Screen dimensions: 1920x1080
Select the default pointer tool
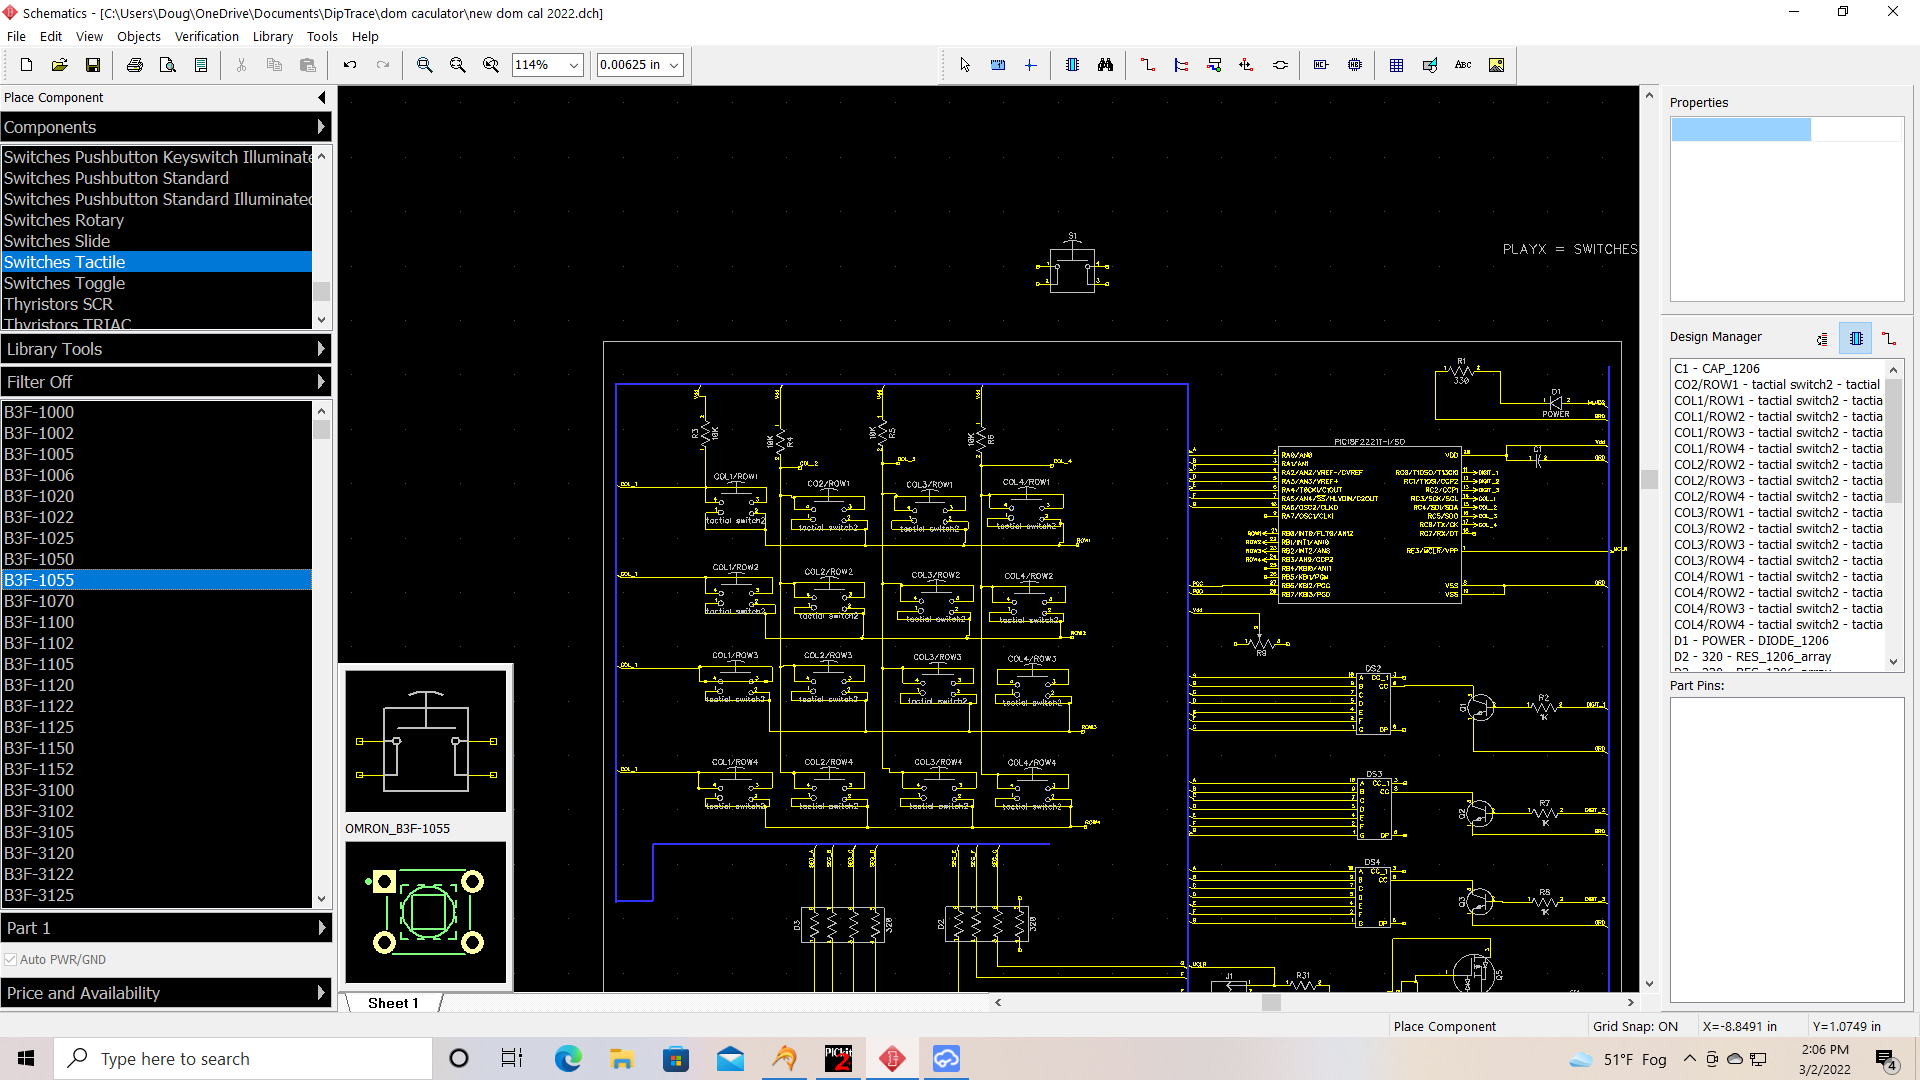click(965, 65)
